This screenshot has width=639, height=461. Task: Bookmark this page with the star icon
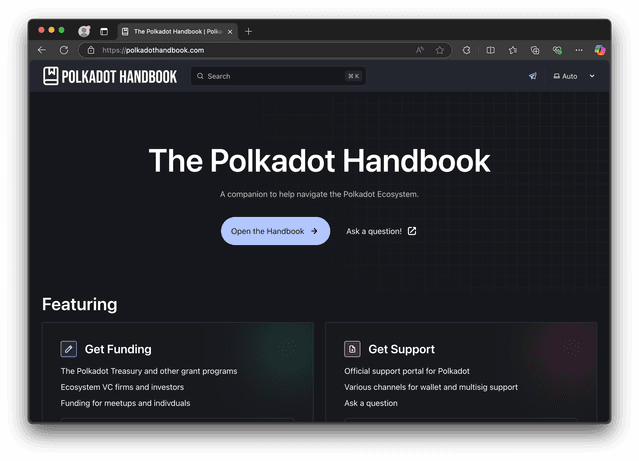click(x=439, y=50)
